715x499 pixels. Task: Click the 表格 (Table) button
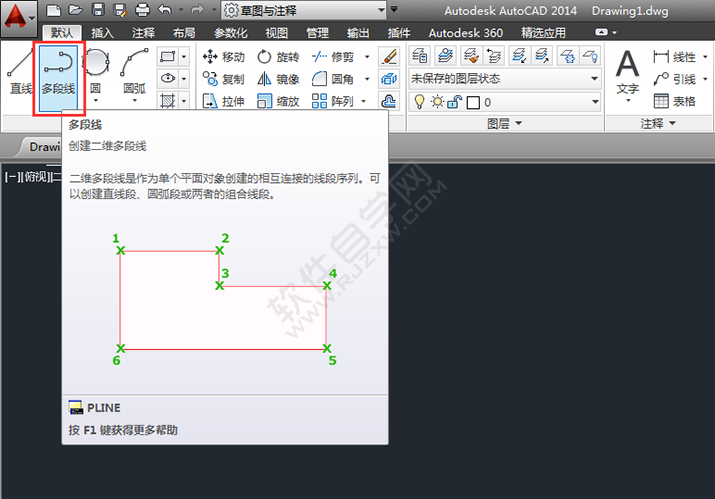[x=675, y=101]
